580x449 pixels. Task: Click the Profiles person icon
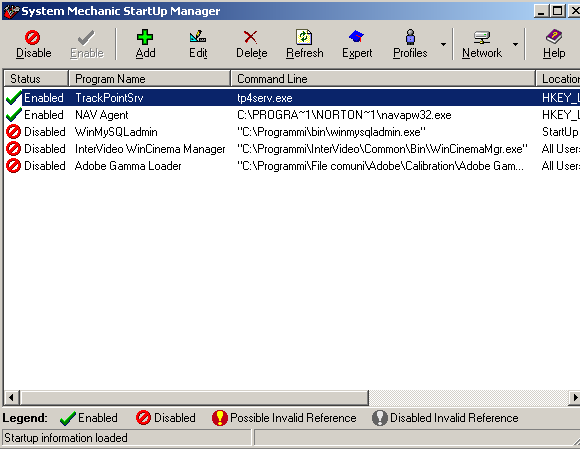point(410,37)
